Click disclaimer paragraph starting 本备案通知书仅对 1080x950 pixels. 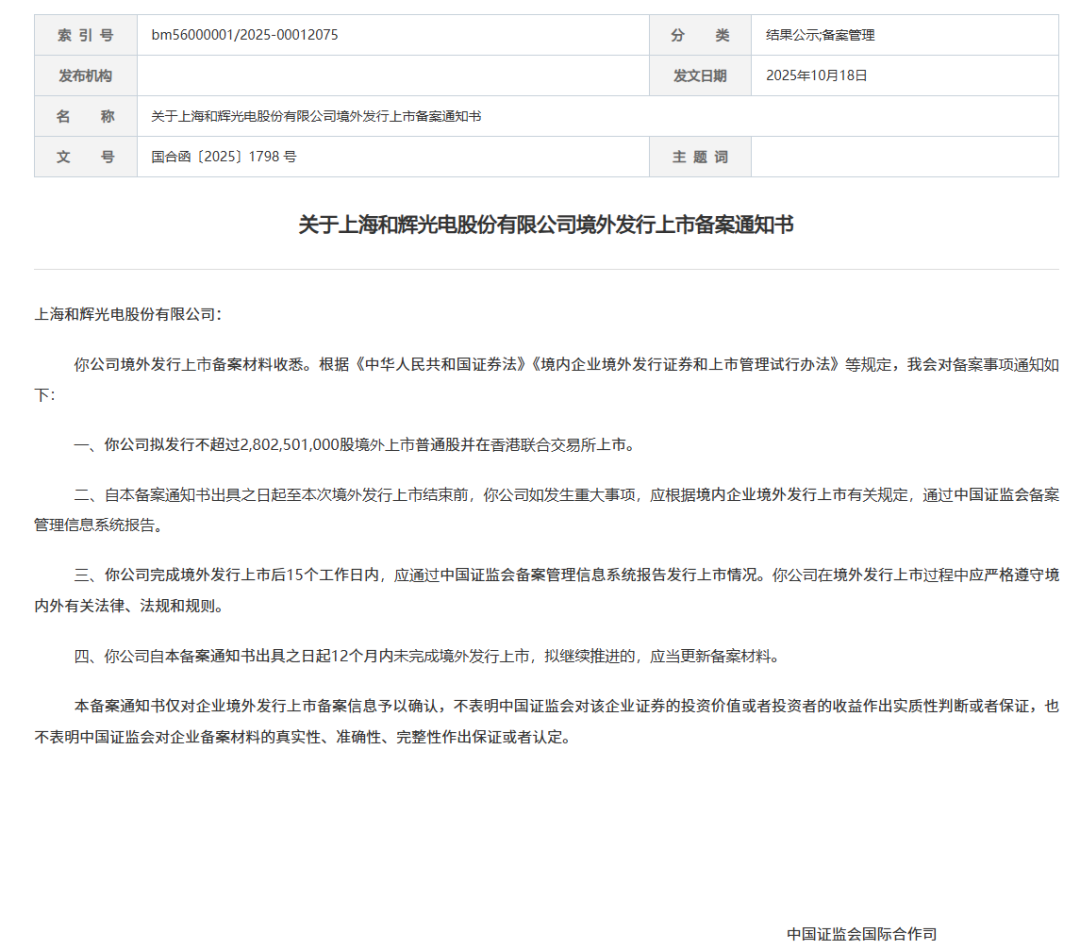click(546, 721)
